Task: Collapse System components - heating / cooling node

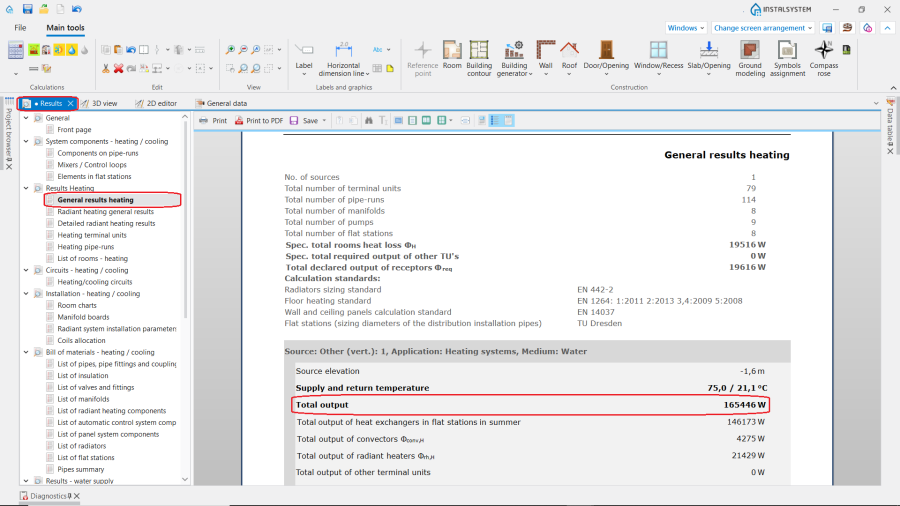Action: coord(26,141)
